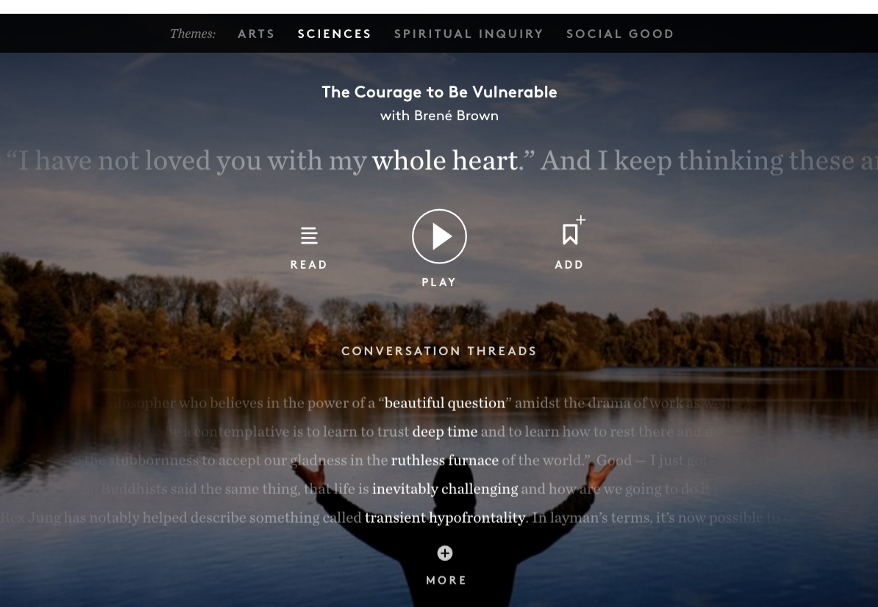Select the 'ruthless furnace' thread

445,460
